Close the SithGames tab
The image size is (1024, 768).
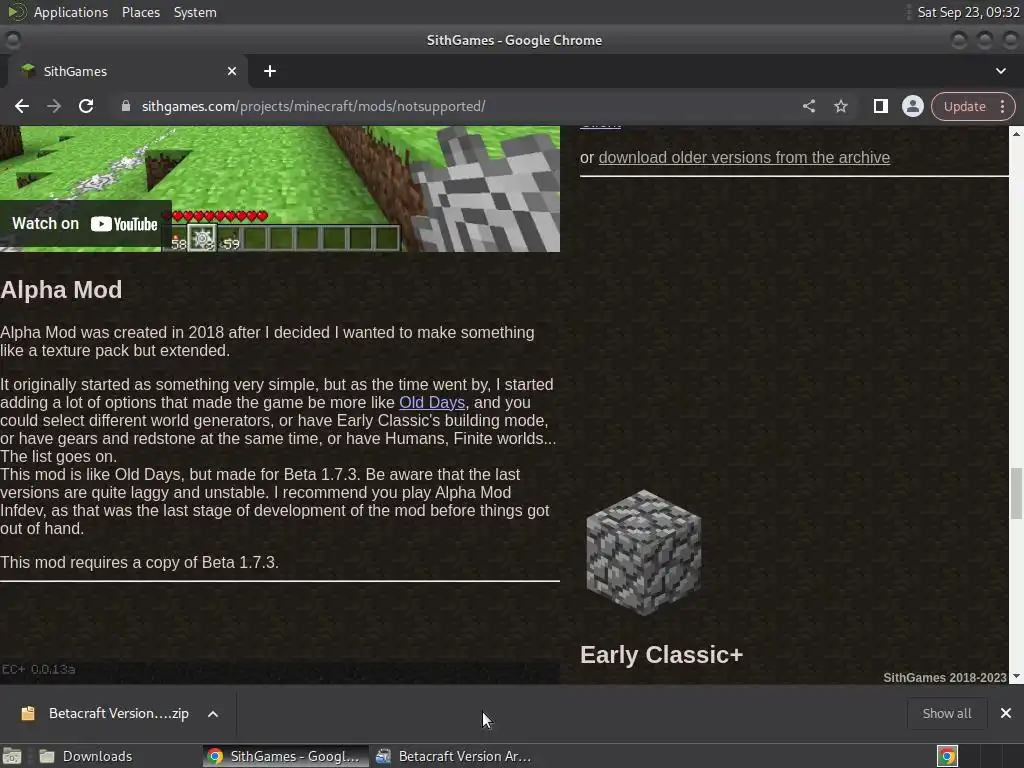click(x=232, y=71)
